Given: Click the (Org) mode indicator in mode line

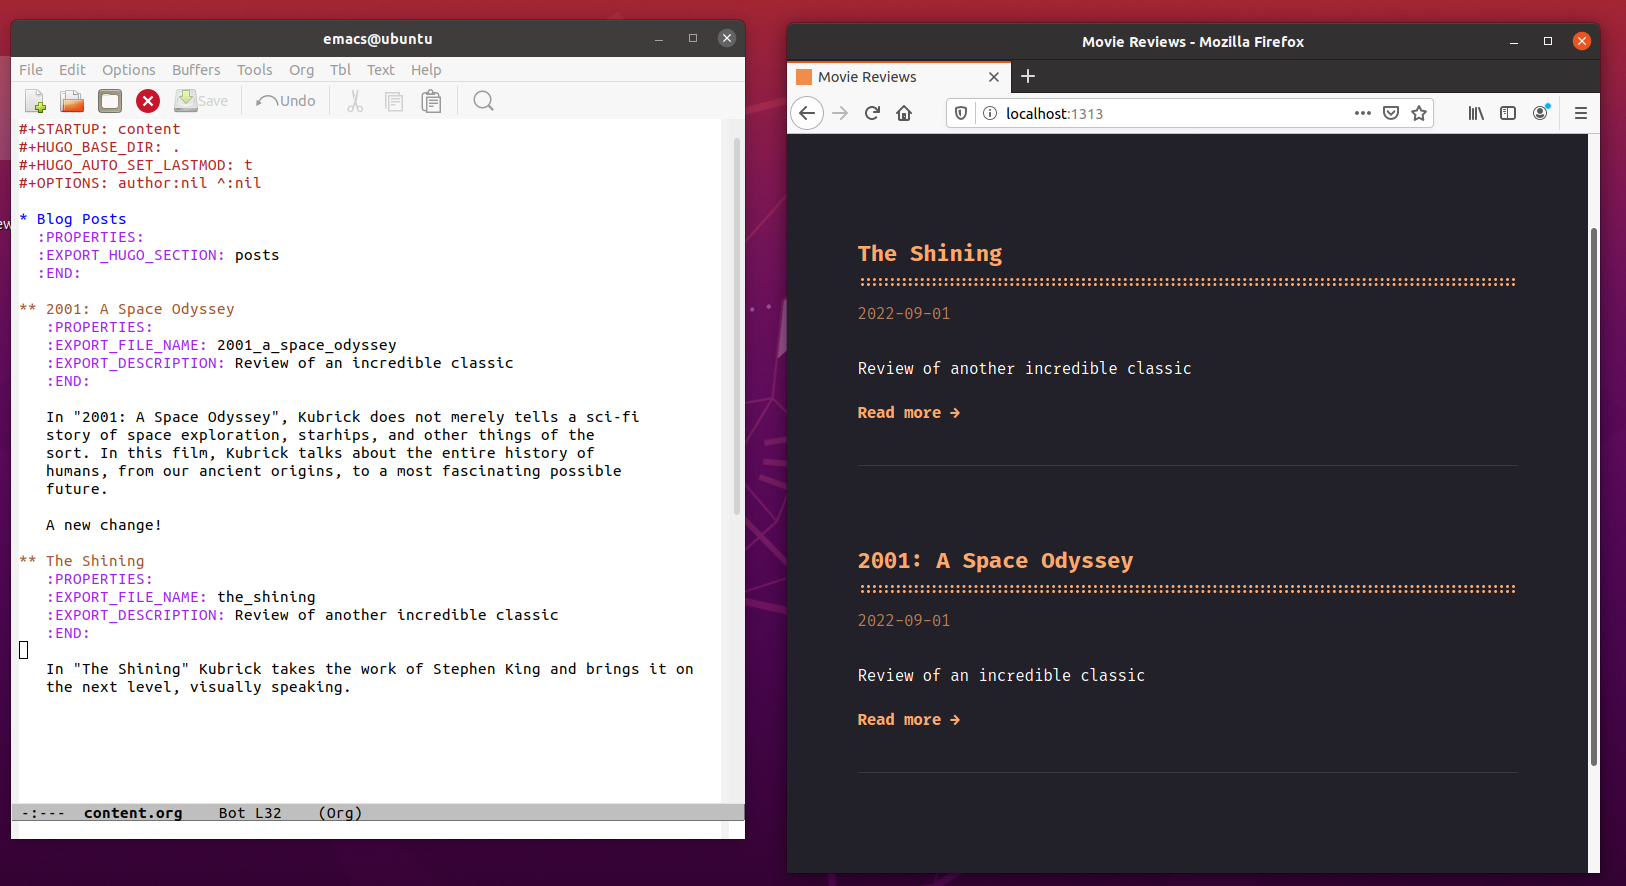Looking at the screenshot, I should [x=340, y=813].
